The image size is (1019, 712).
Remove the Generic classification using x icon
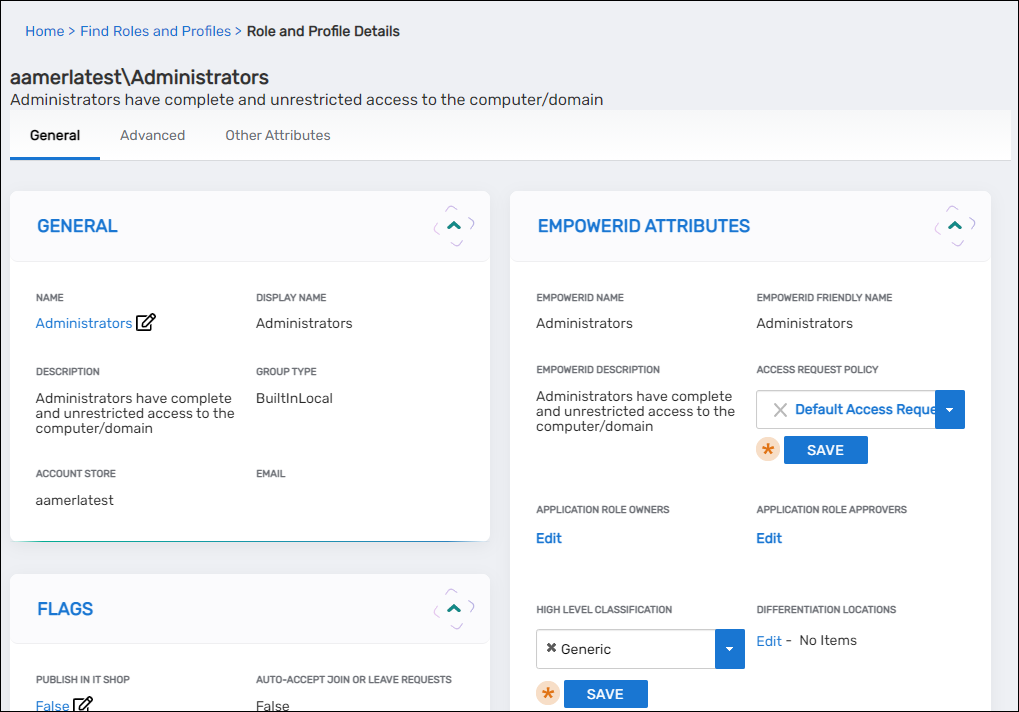tap(551, 649)
